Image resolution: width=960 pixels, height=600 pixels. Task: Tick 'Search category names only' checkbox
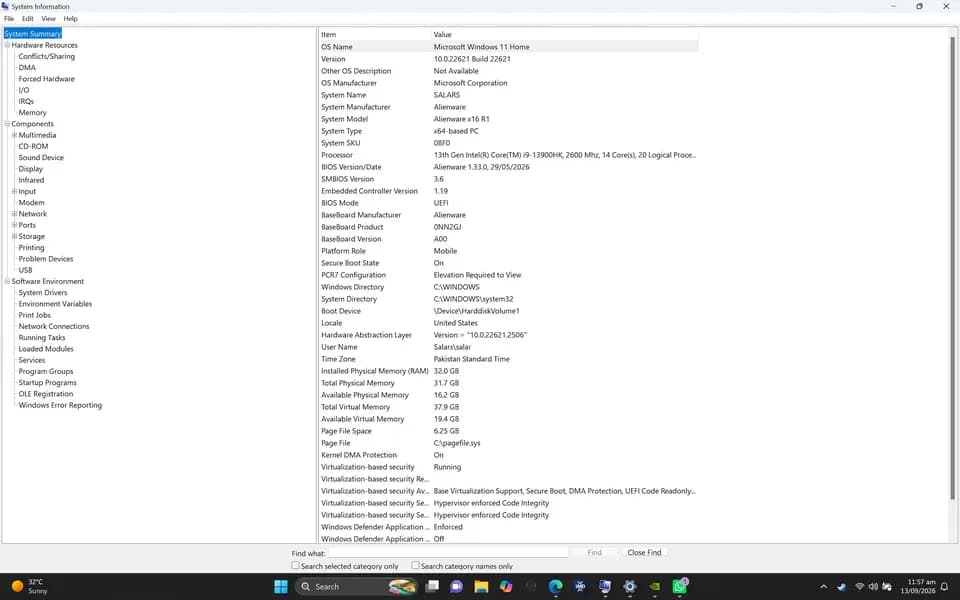click(x=415, y=565)
